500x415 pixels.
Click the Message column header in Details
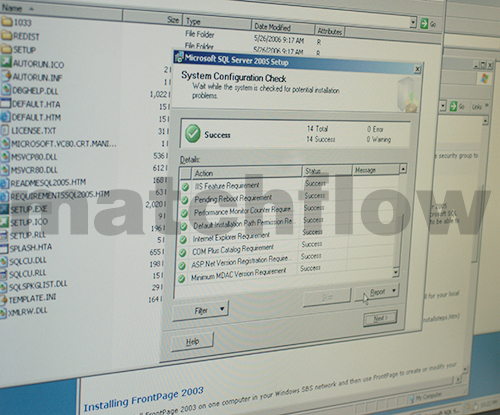coord(376,170)
